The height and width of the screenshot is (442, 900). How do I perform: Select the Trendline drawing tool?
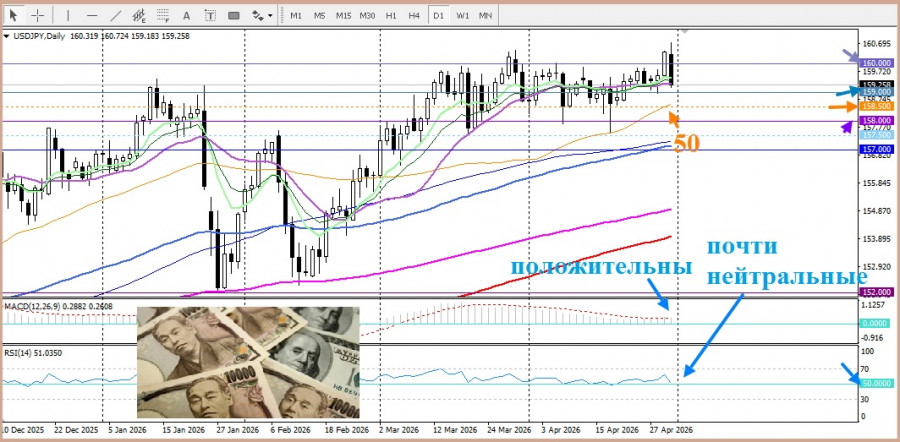116,15
